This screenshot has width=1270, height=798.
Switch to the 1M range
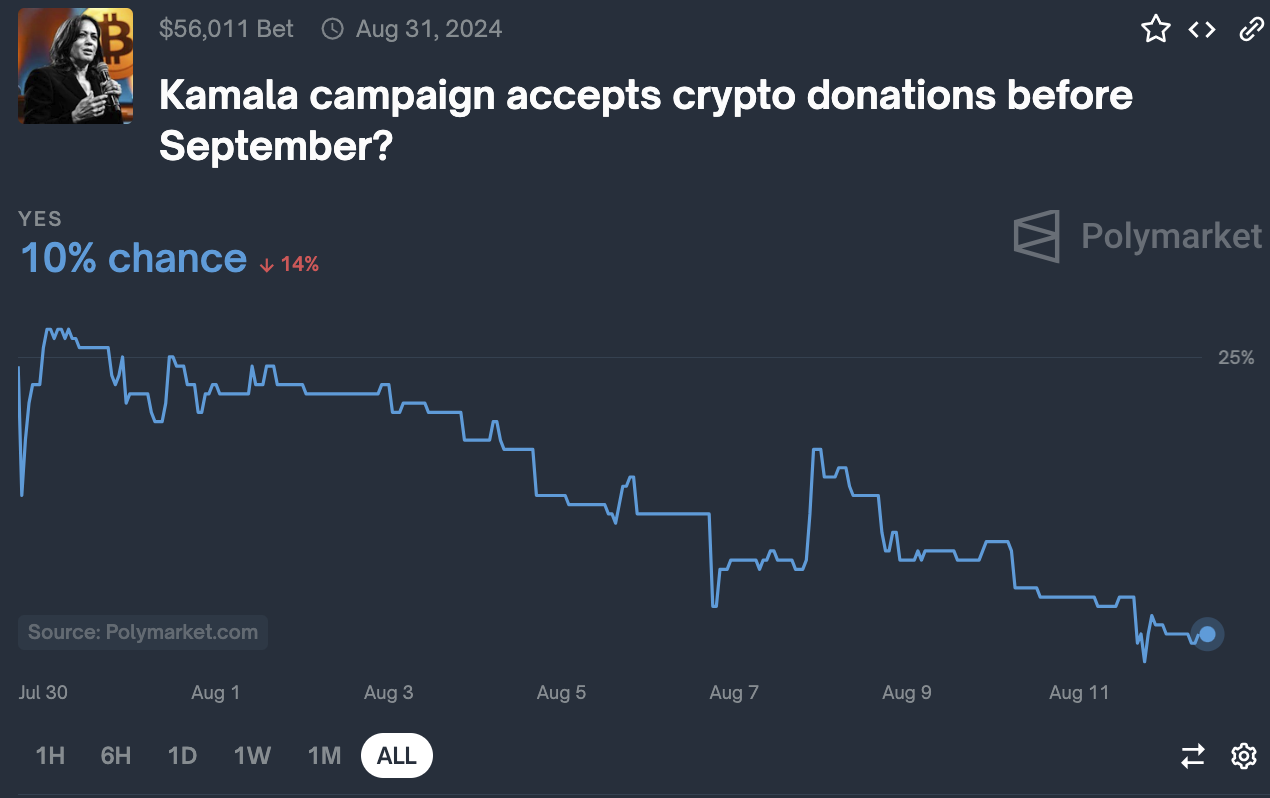324,756
